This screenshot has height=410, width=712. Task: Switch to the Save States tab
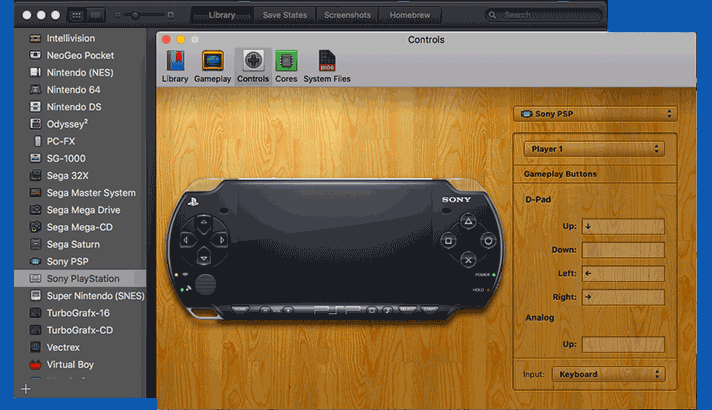285,15
